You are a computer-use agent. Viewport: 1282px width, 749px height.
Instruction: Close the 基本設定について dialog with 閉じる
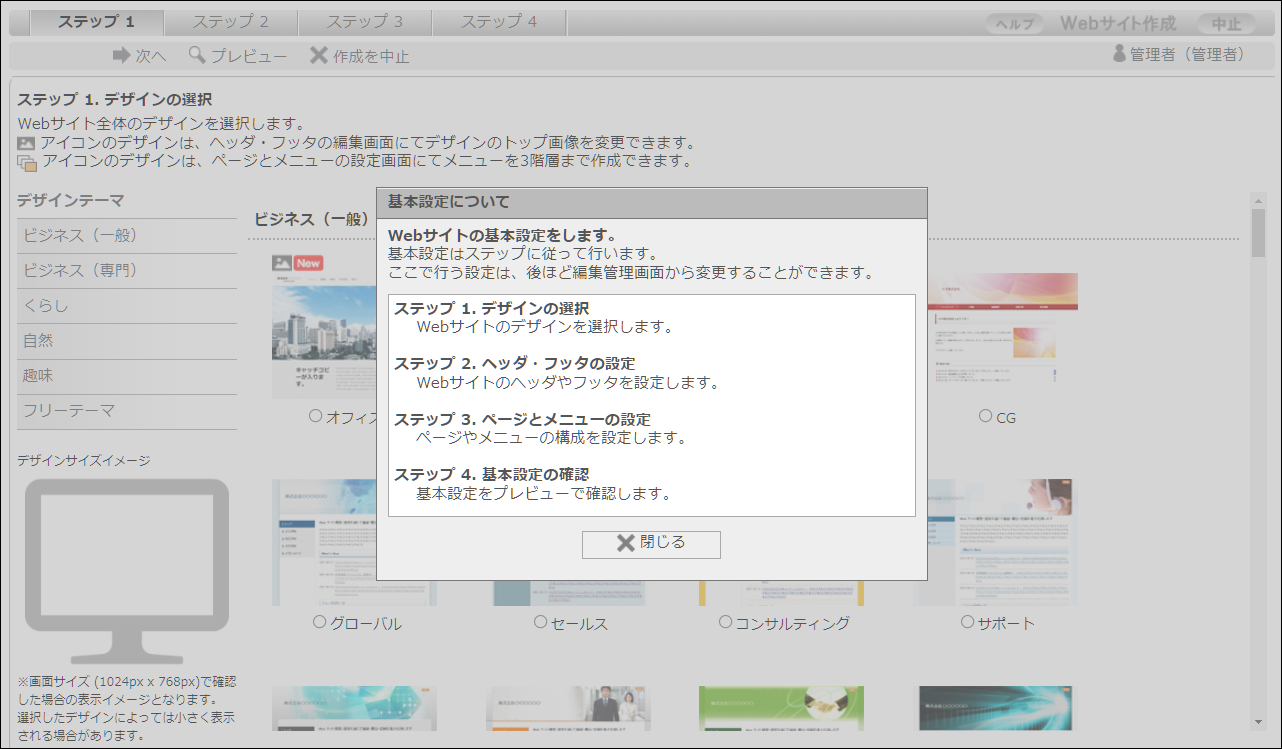[651, 543]
